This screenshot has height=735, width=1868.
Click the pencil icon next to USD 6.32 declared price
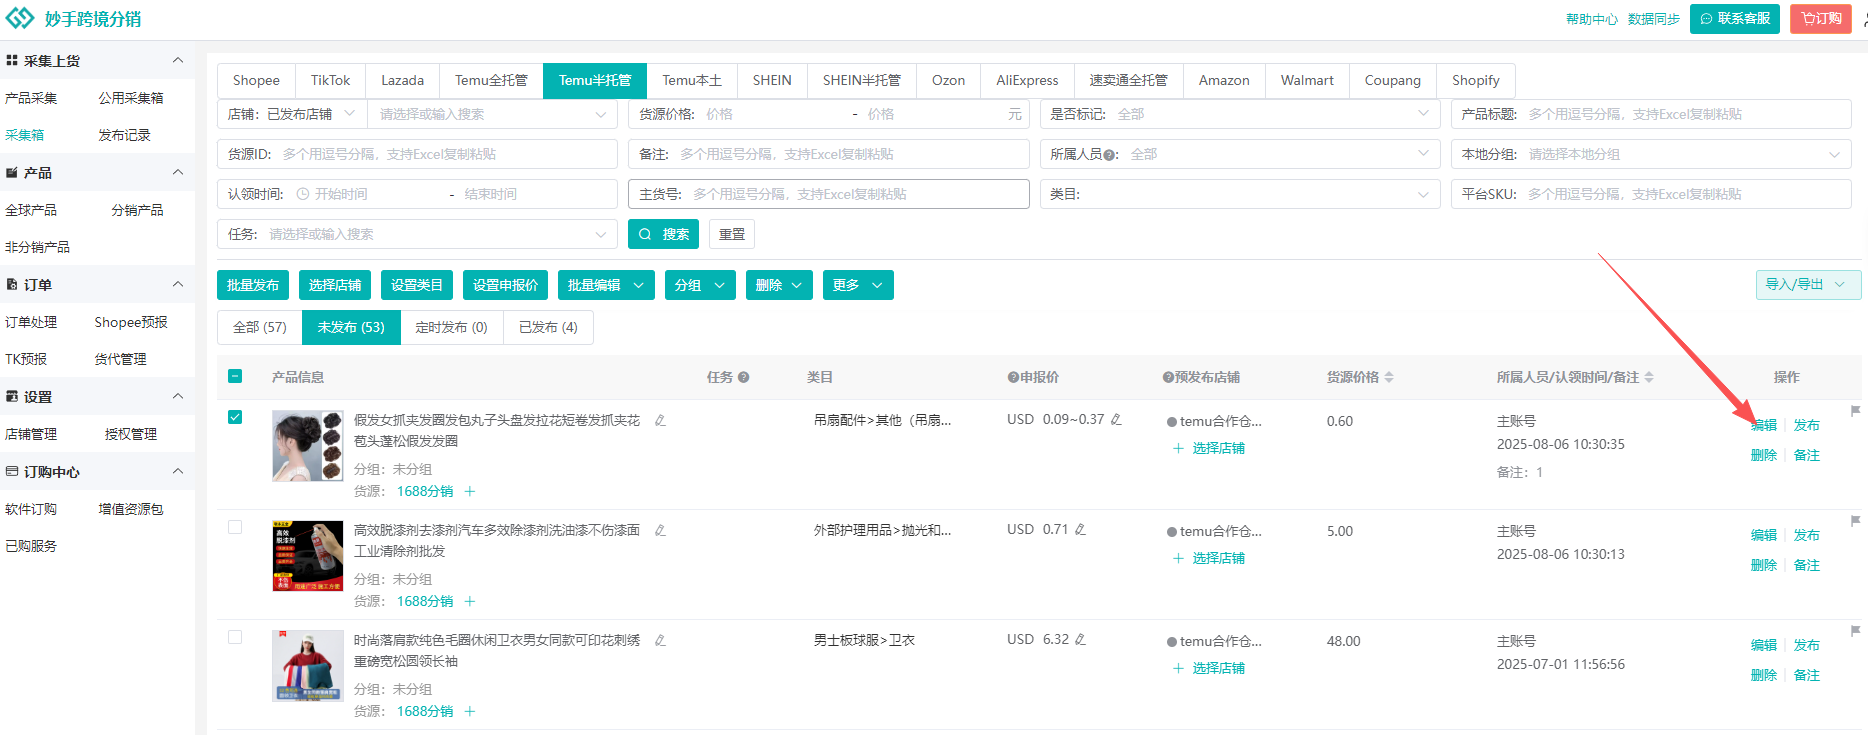1080,640
